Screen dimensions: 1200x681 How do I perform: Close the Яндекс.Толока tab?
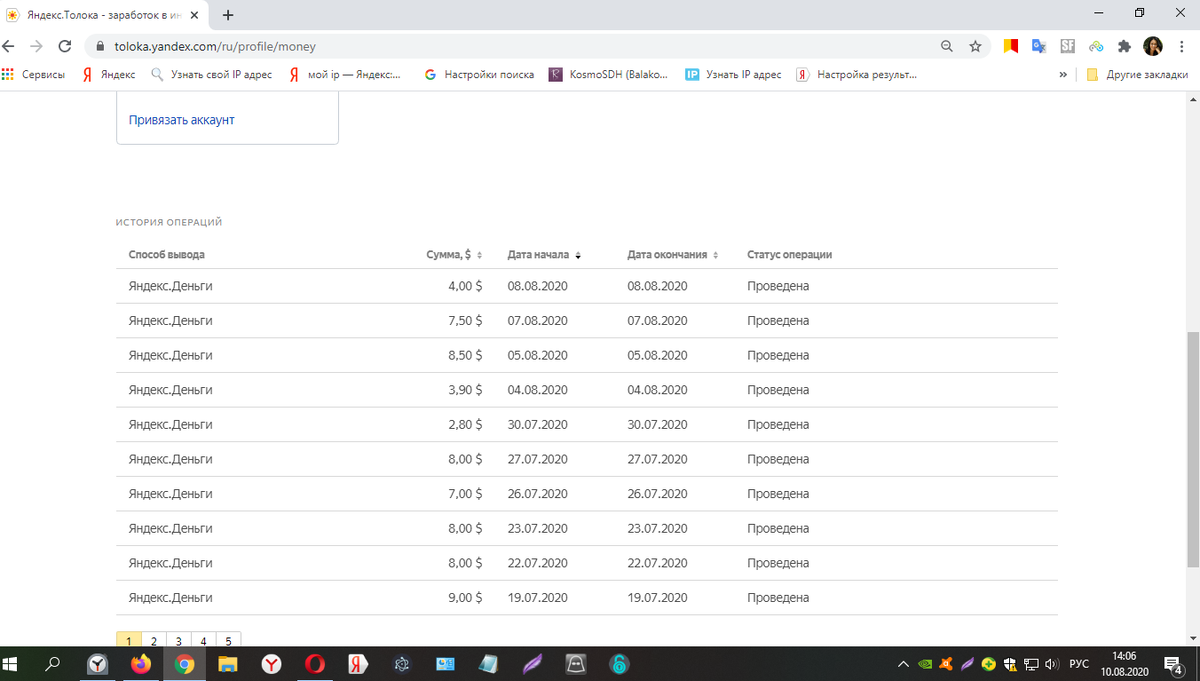point(194,15)
